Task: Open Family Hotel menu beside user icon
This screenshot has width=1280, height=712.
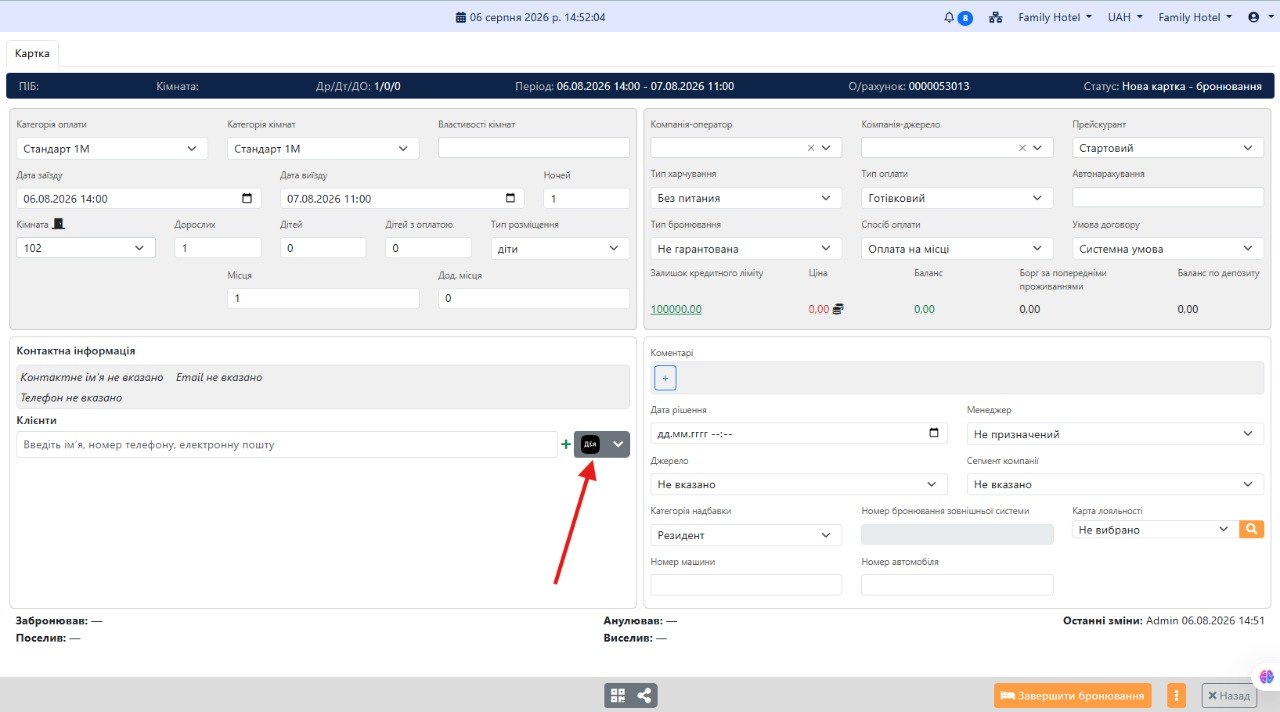Action: [x=1194, y=17]
